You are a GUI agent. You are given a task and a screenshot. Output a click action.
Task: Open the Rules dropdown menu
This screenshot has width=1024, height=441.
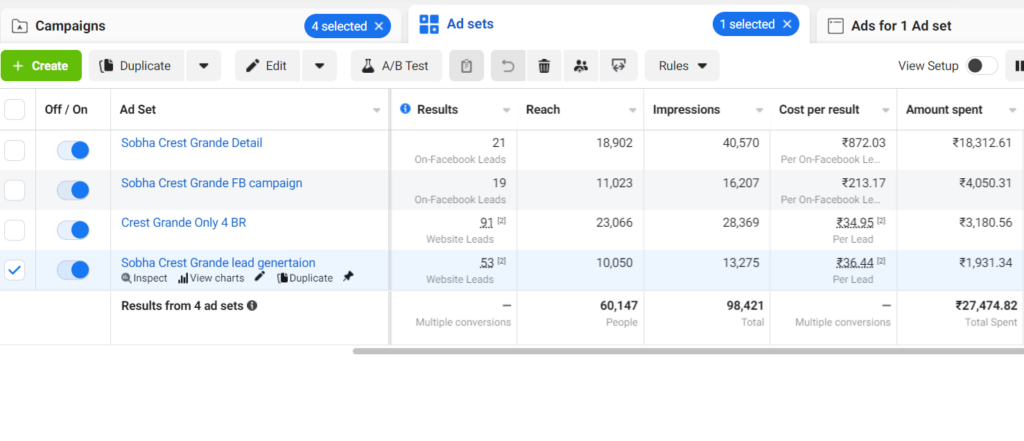pyautogui.click(x=682, y=65)
